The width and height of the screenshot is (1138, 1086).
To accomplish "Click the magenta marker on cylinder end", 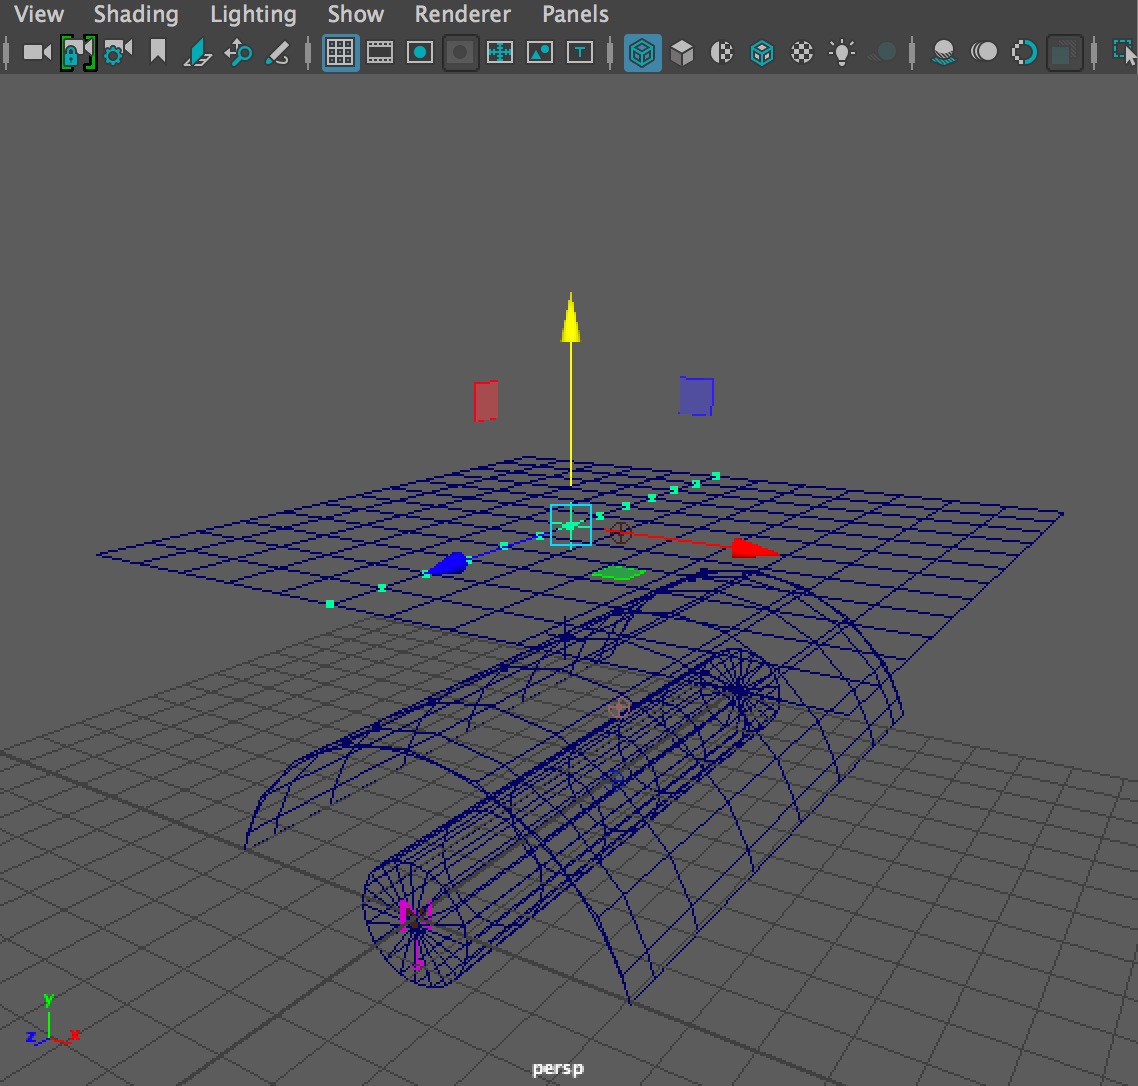I will 416,916.
